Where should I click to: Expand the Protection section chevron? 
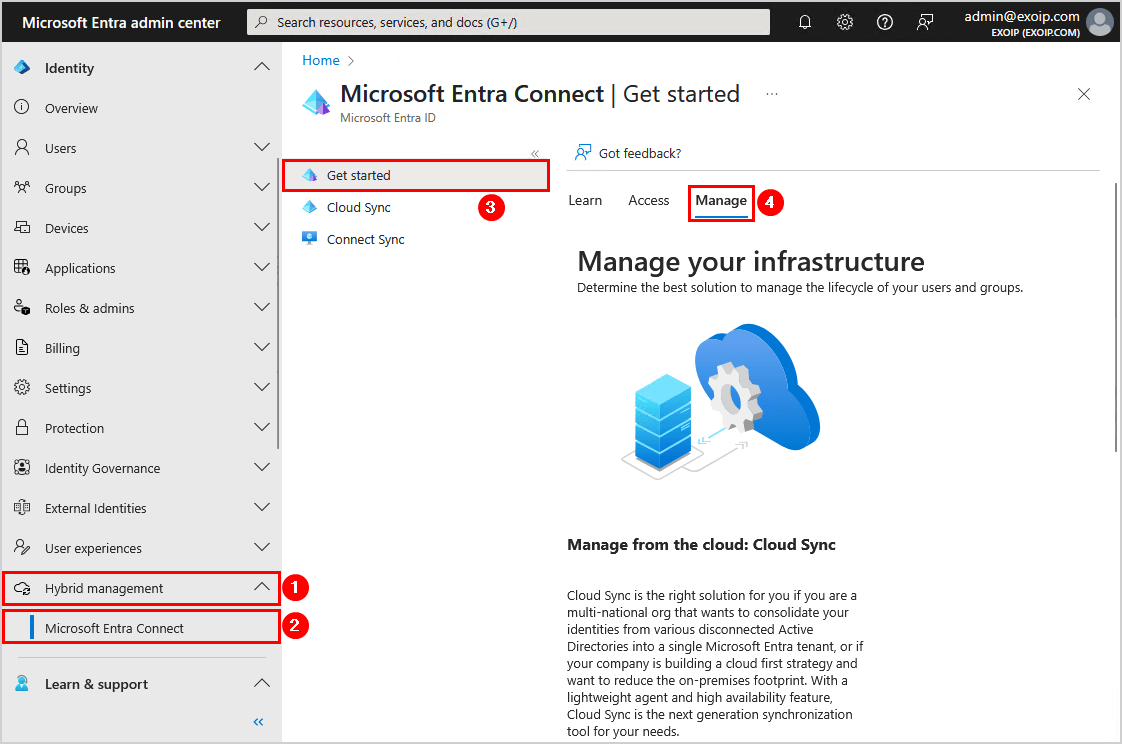[x=262, y=428]
